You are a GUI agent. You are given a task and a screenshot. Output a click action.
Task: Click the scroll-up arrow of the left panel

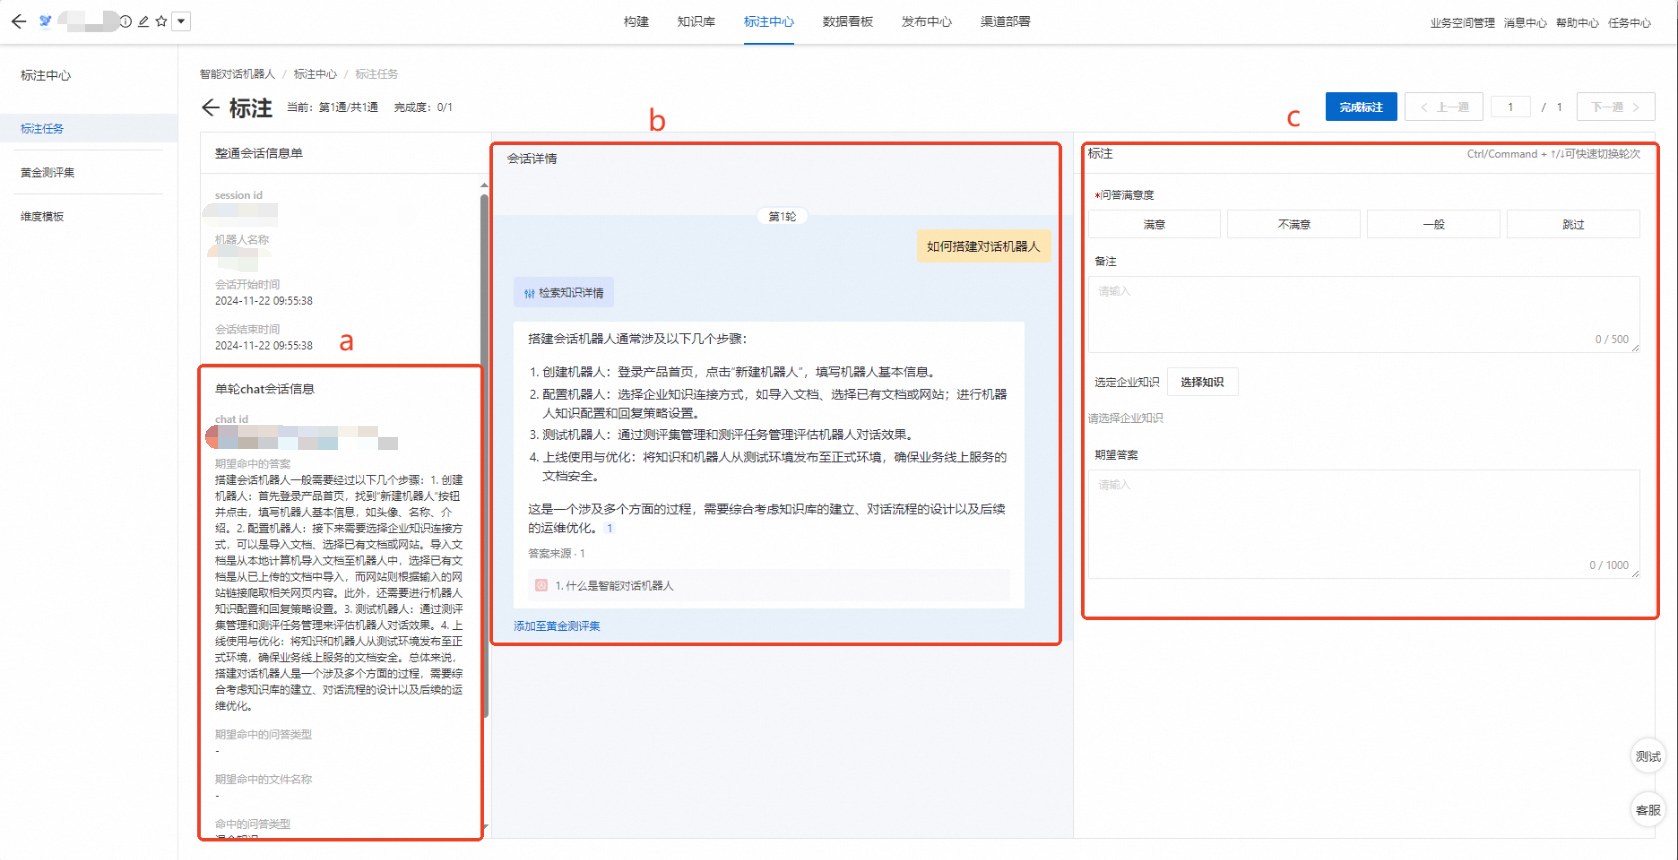point(485,185)
